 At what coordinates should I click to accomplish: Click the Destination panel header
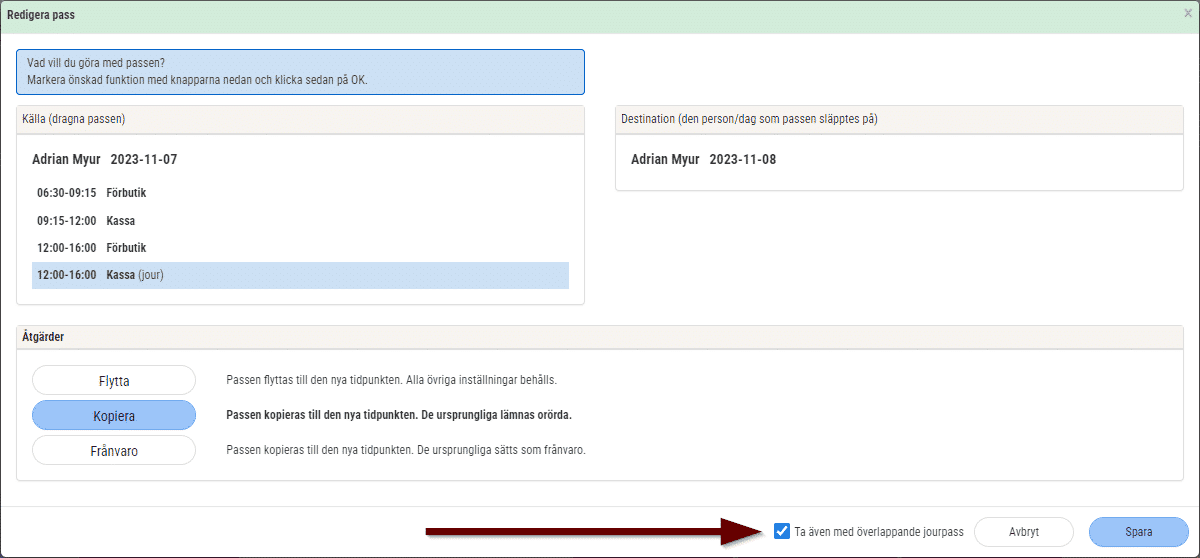[899, 119]
